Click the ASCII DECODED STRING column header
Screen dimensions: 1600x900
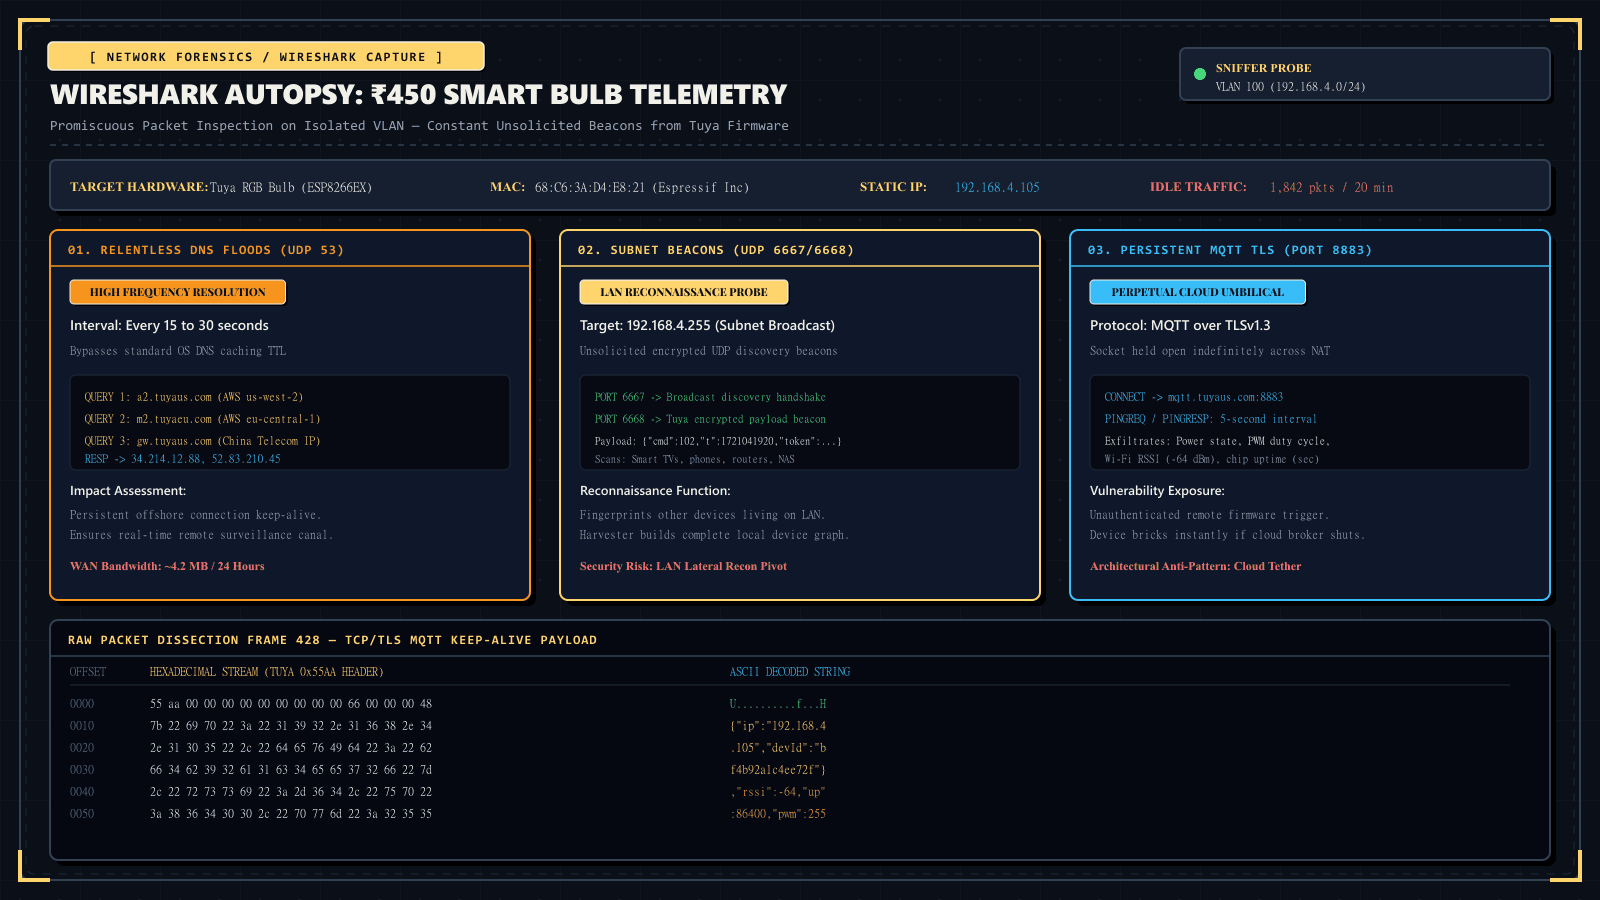[x=790, y=672]
